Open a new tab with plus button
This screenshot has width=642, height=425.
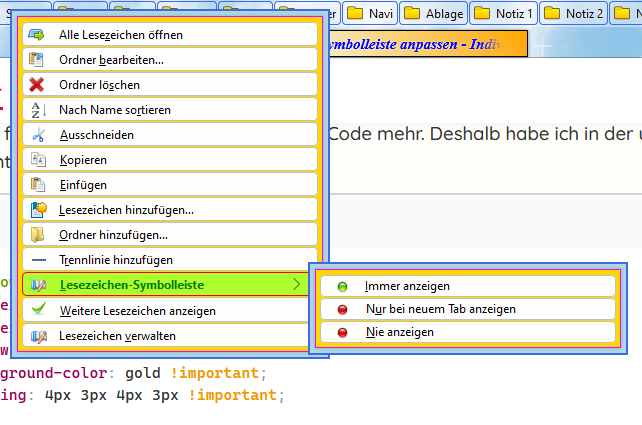coord(542,45)
